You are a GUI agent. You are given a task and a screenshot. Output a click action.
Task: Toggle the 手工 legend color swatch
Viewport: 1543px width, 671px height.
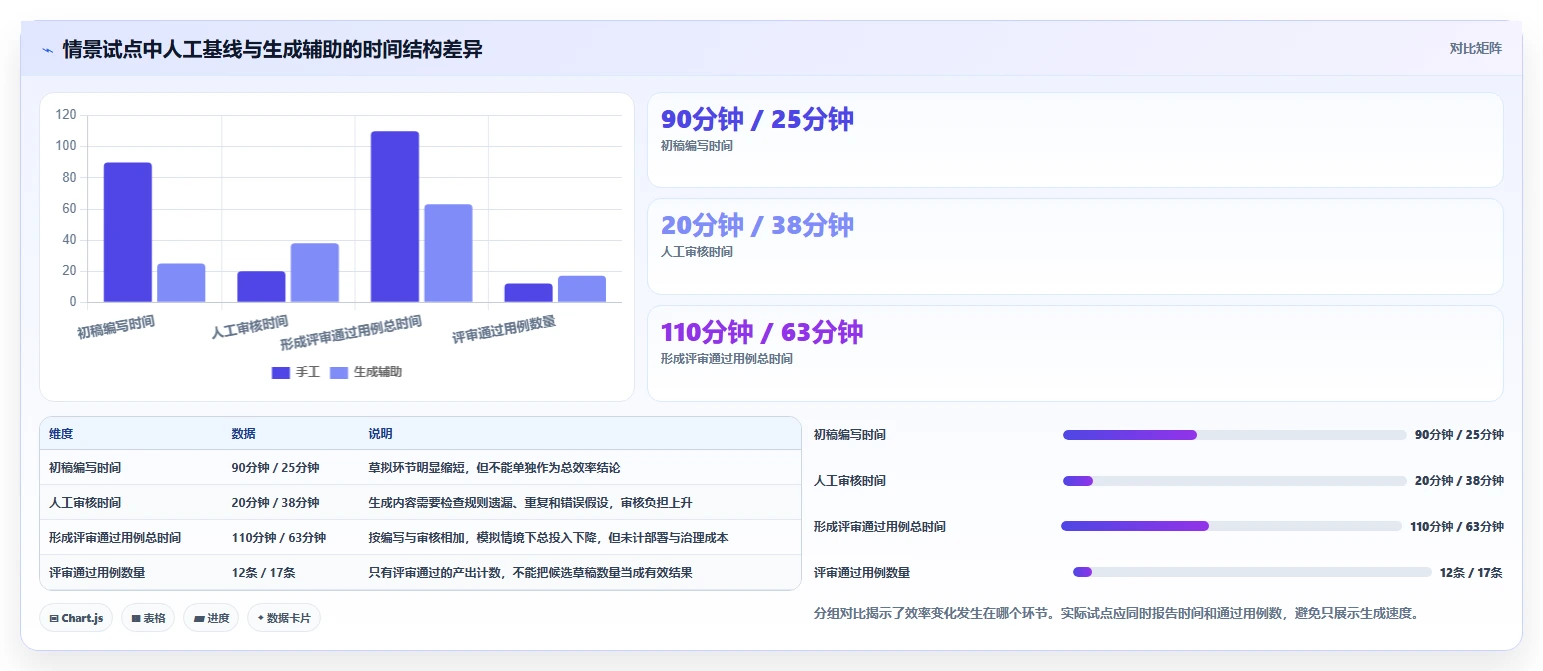click(281, 372)
